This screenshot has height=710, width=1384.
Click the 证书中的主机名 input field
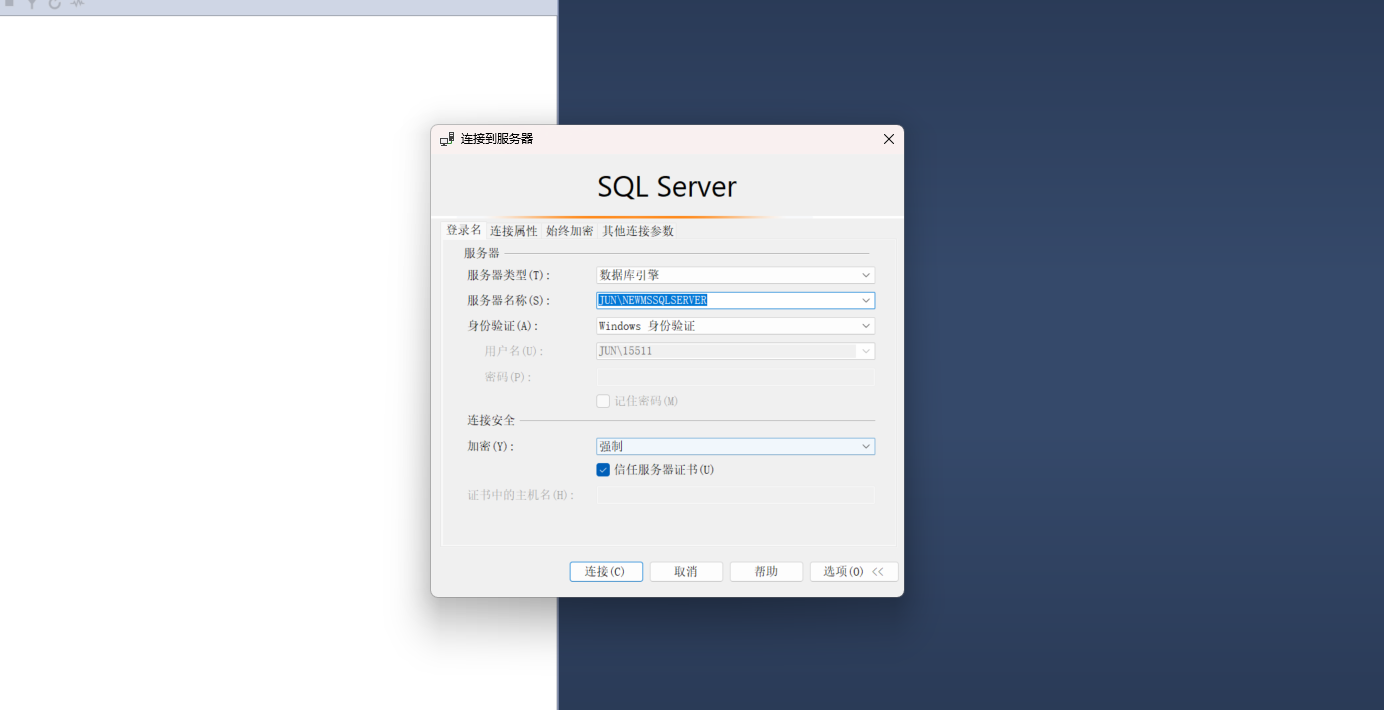pos(736,495)
